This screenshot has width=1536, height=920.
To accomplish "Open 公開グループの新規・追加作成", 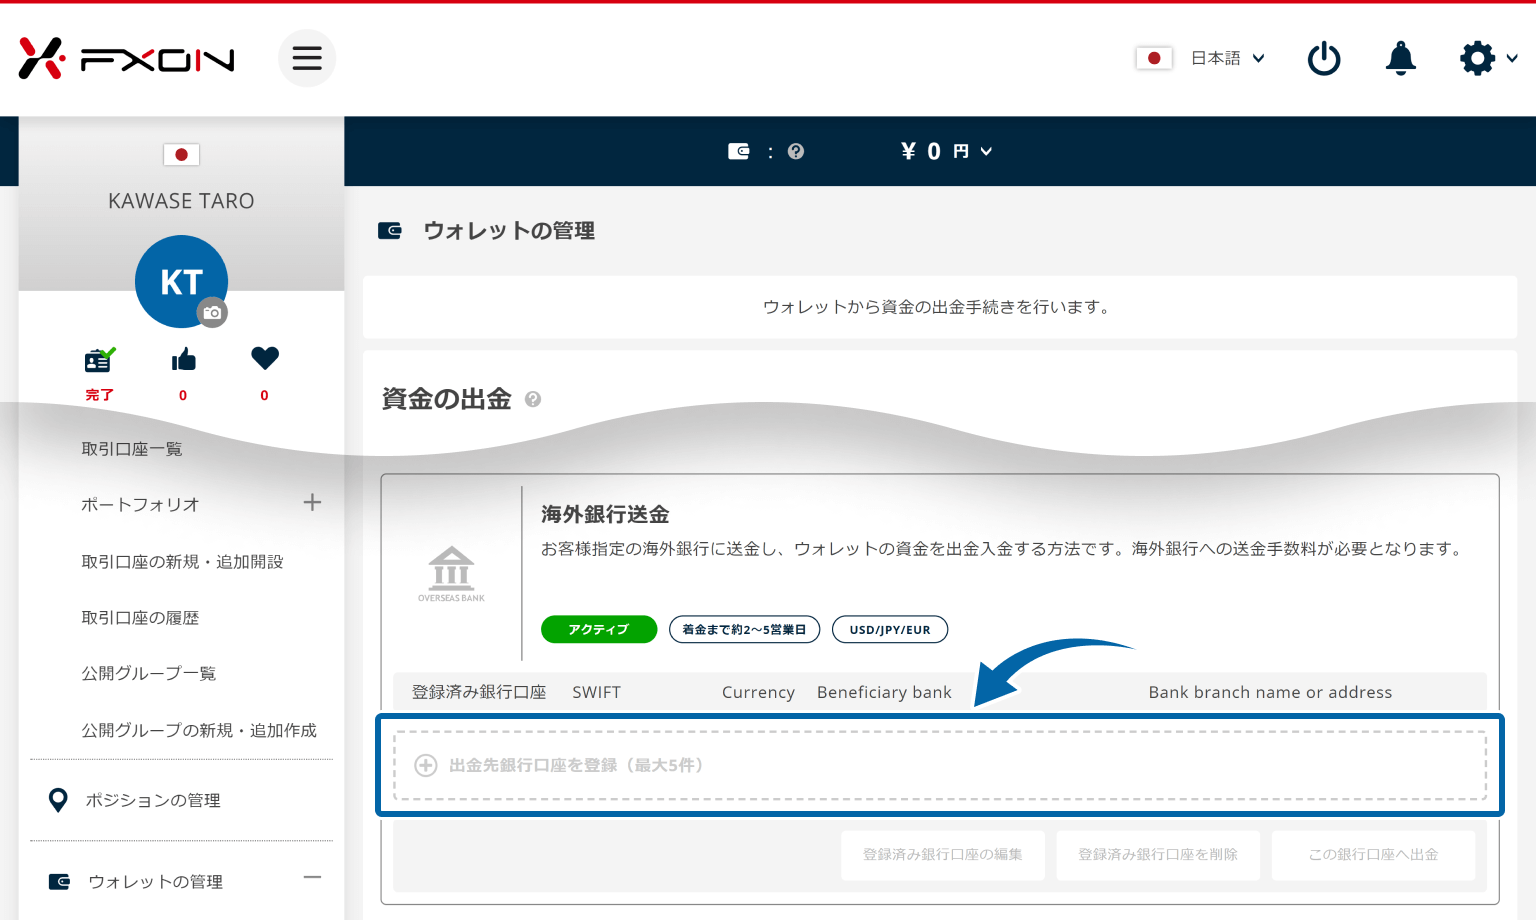I will [x=199, y=730].
